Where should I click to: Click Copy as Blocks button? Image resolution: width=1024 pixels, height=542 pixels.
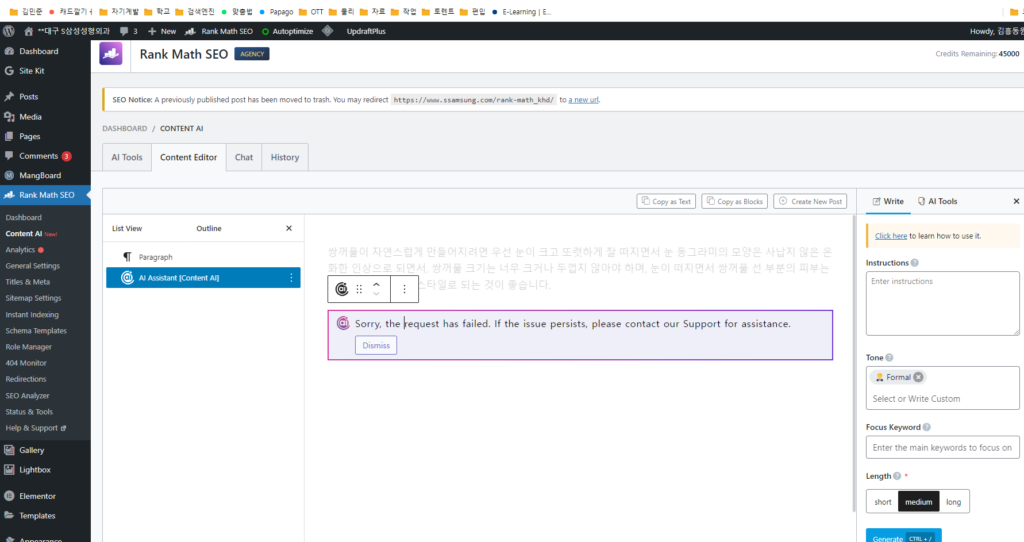click(x=735, y=202)
